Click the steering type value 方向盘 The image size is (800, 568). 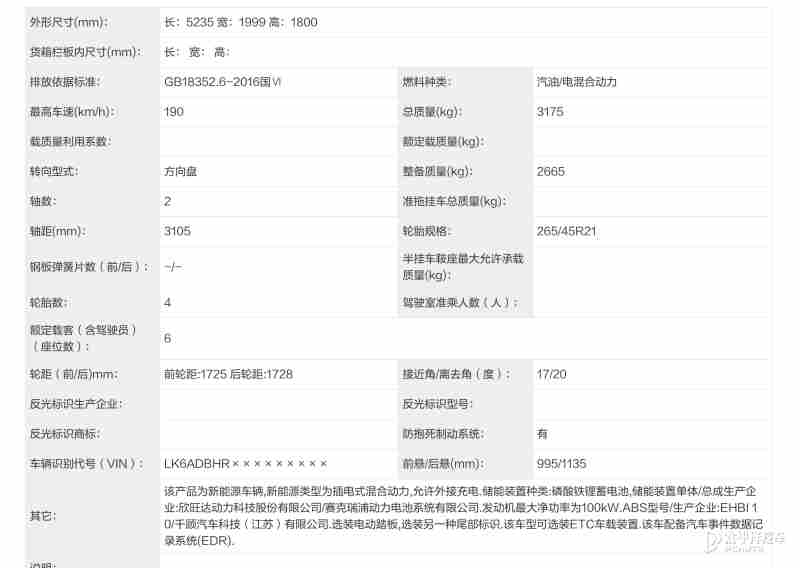click(181, 172)
